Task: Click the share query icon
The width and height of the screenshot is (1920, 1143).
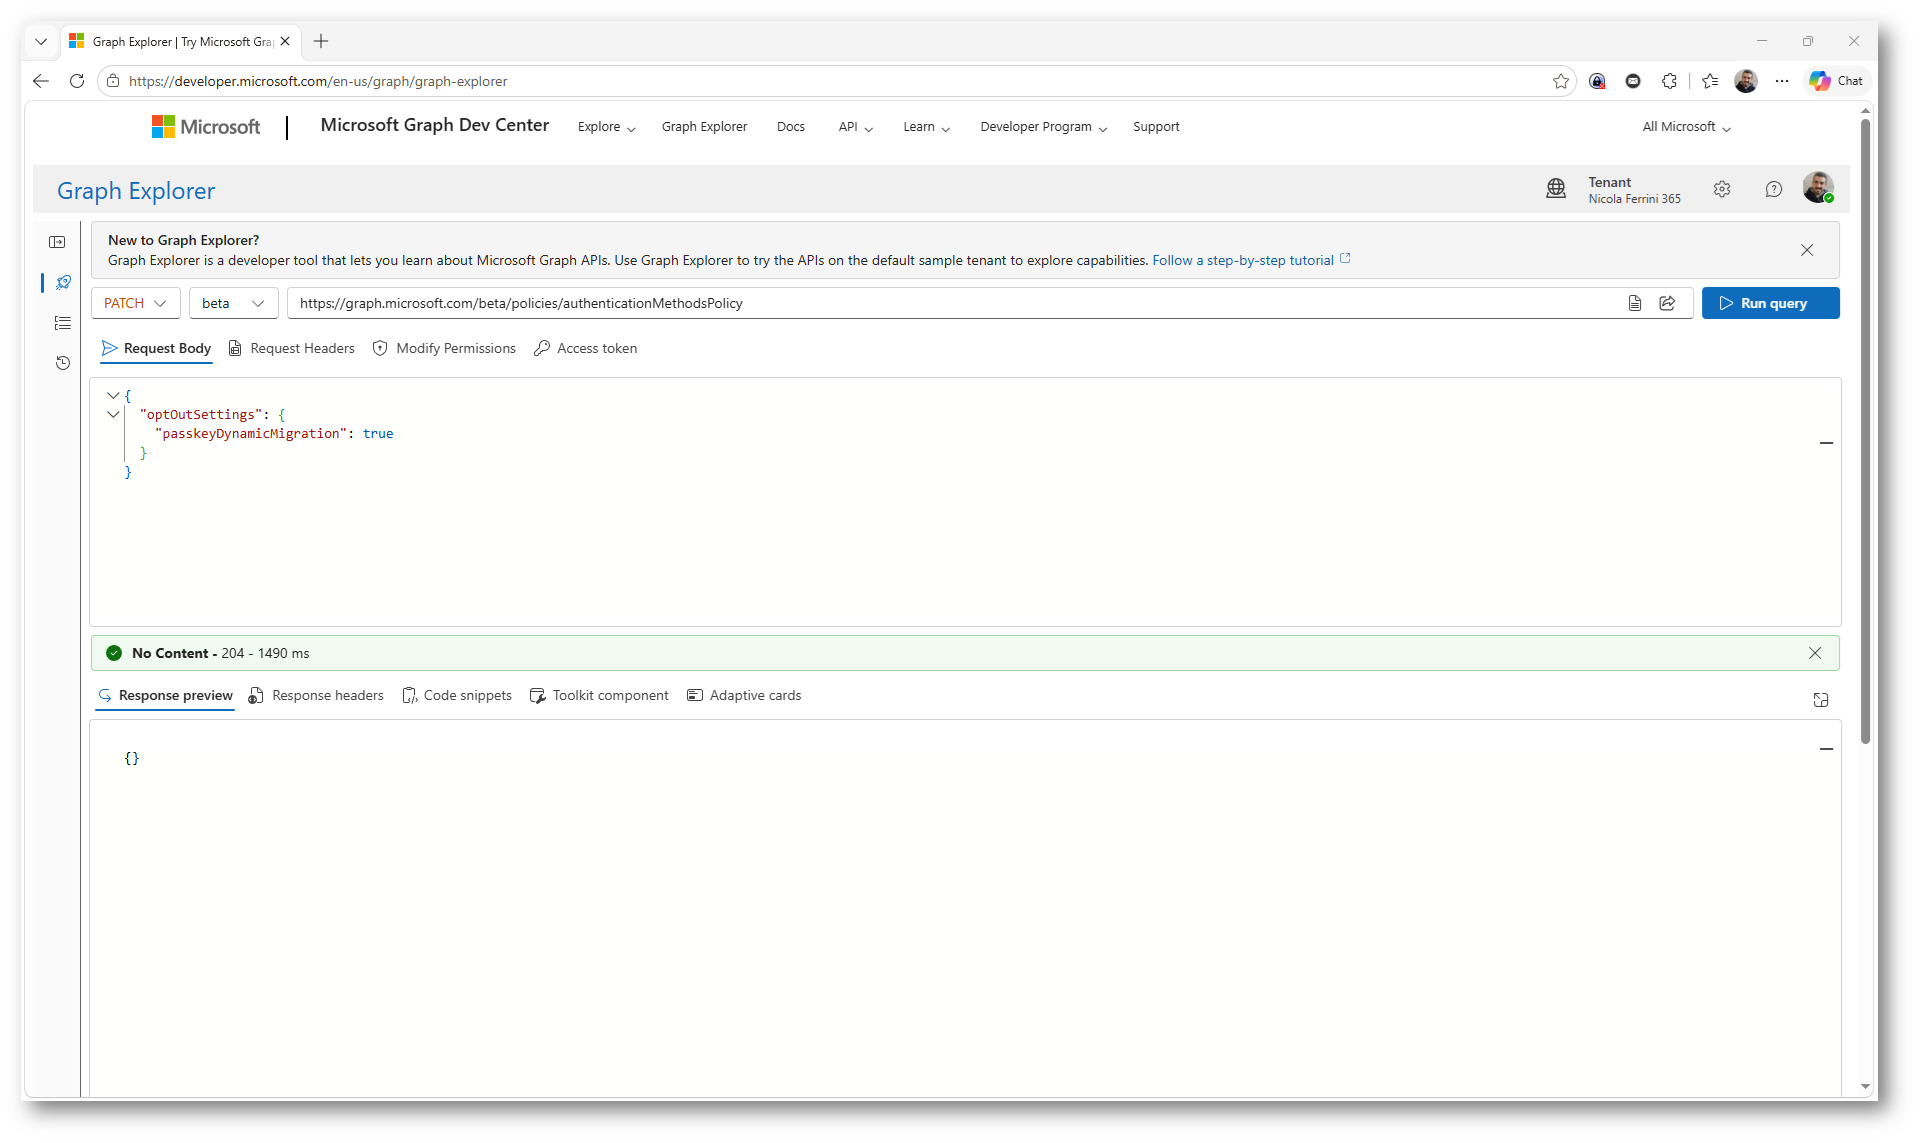Action: (x=1667, y=303)
